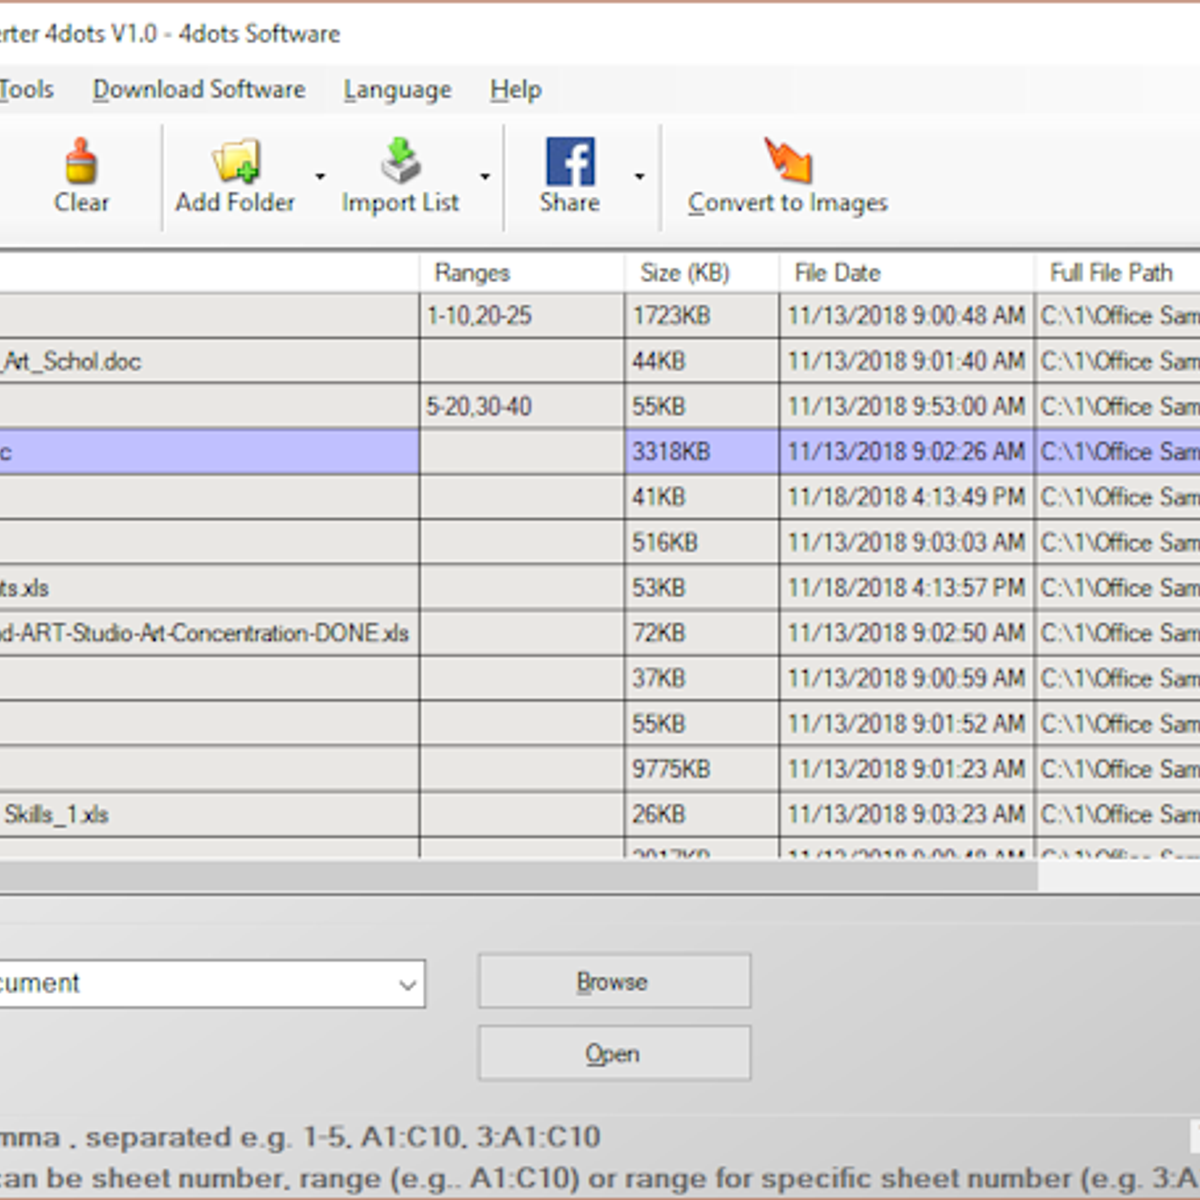This screenshot has width=1200, height=1200.
Task: Open the Help menu
Action: click(x=514, y=89)
